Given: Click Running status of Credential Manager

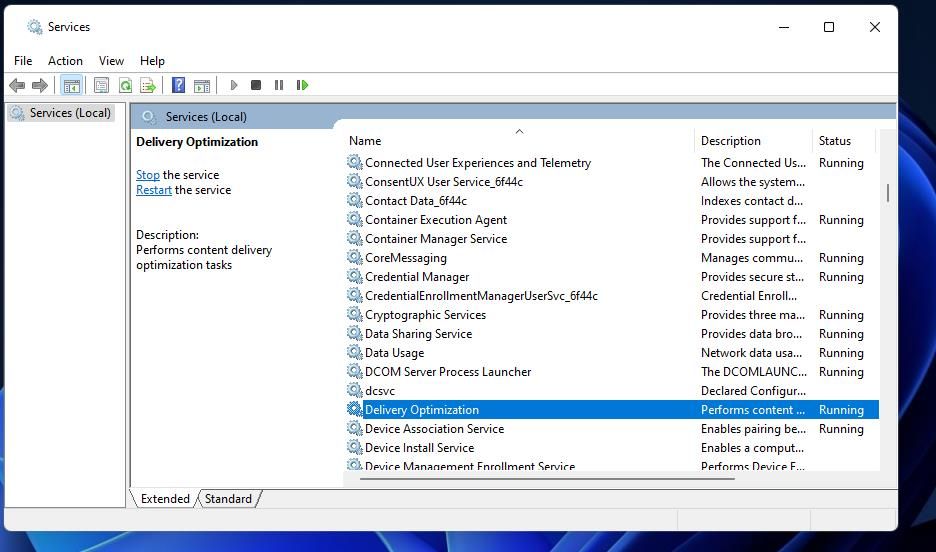Looking at the screenshot, I should [x=841, y=277].
